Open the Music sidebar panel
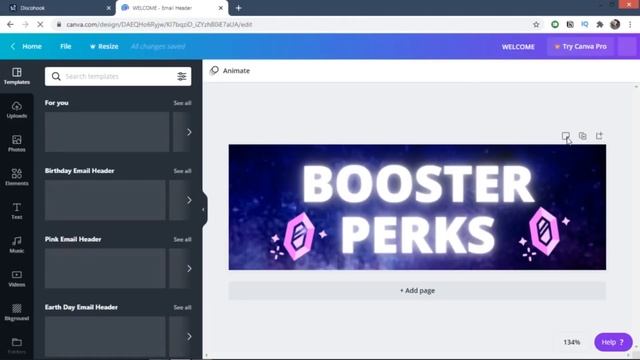Viewport: 640px width, 360px height. pos(17,245)
